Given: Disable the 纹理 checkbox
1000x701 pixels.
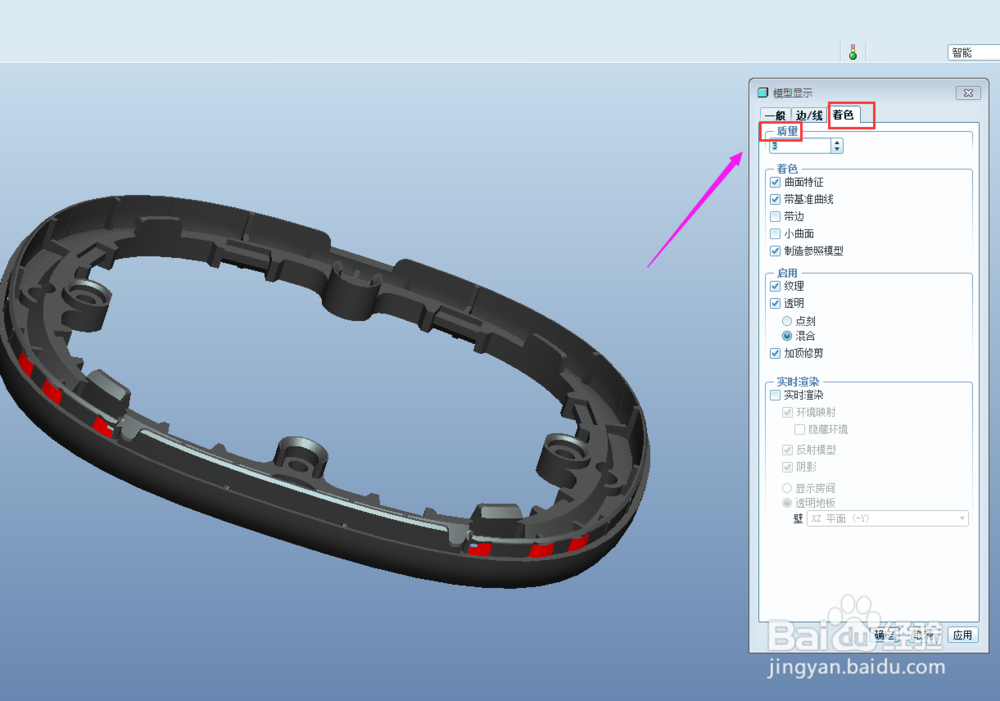Looking at the screenshot, I should point(776,286).
